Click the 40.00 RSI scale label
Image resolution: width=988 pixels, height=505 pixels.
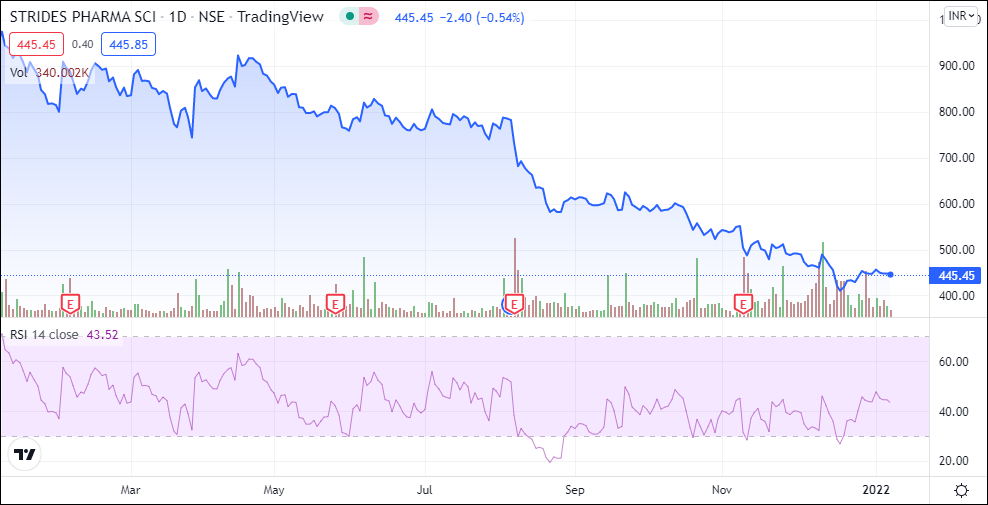[x=953, y=412]
